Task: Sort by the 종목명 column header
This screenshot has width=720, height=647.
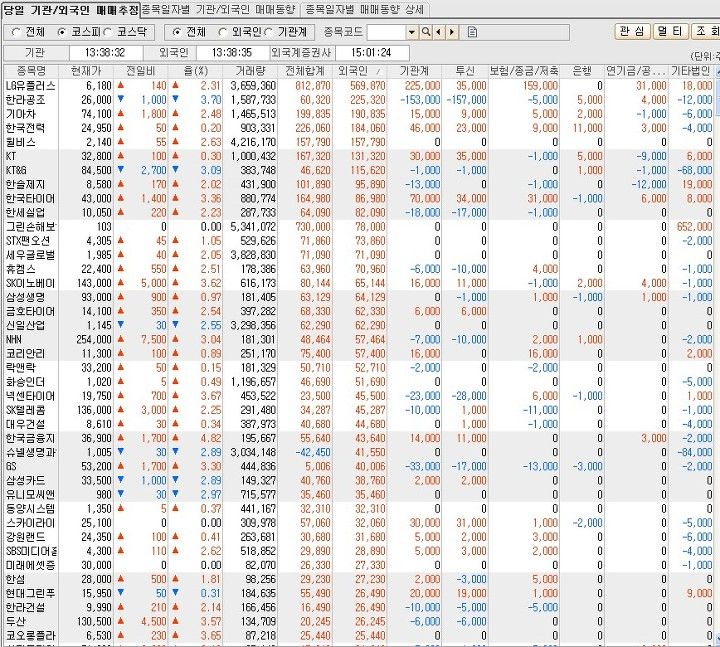Action: coord(31,71)
